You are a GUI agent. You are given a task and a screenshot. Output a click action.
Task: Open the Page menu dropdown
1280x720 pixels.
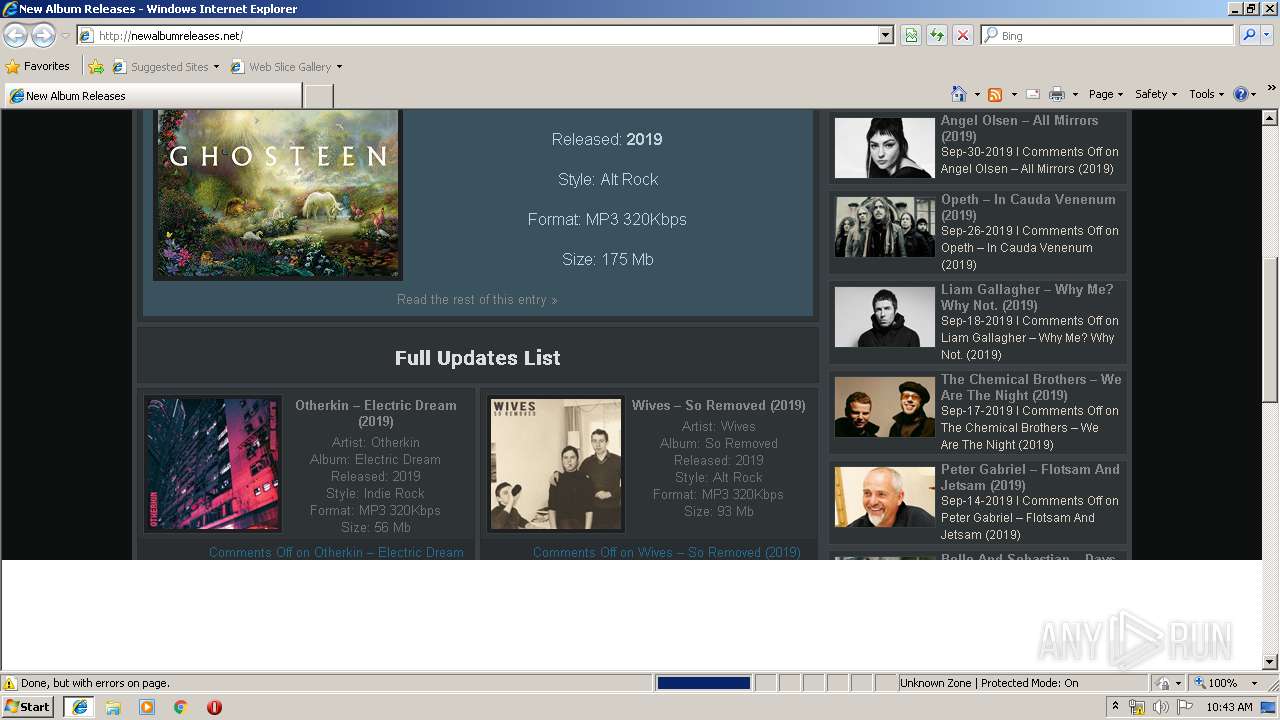[x=1105, y=94]
